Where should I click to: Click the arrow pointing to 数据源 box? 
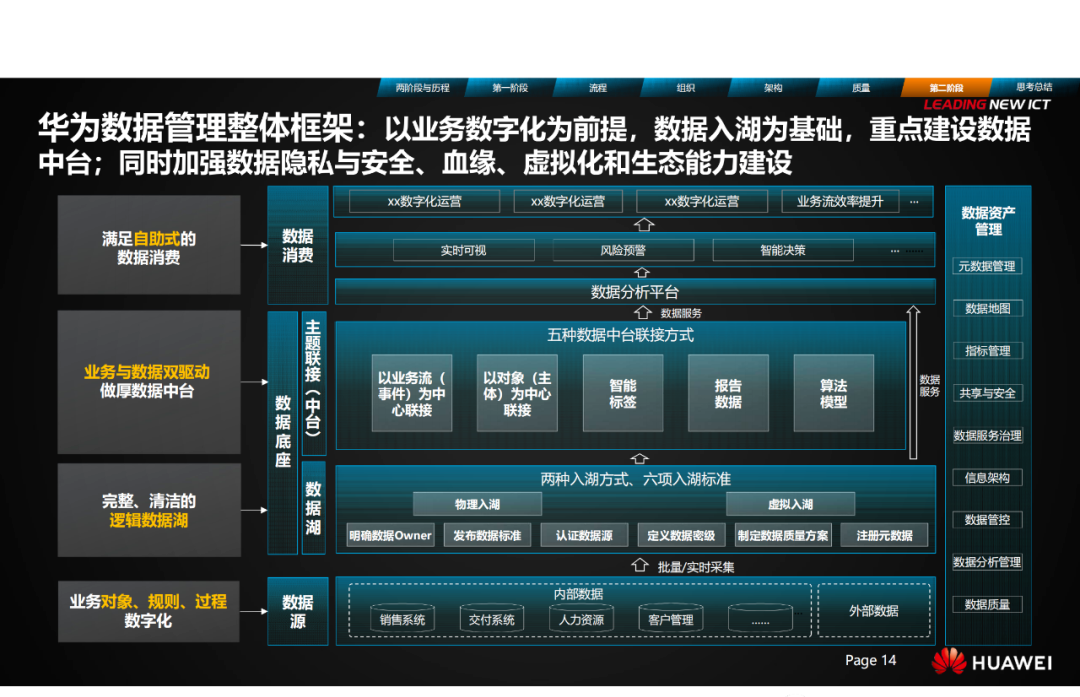pyautogui.click(x=254, y=610)
